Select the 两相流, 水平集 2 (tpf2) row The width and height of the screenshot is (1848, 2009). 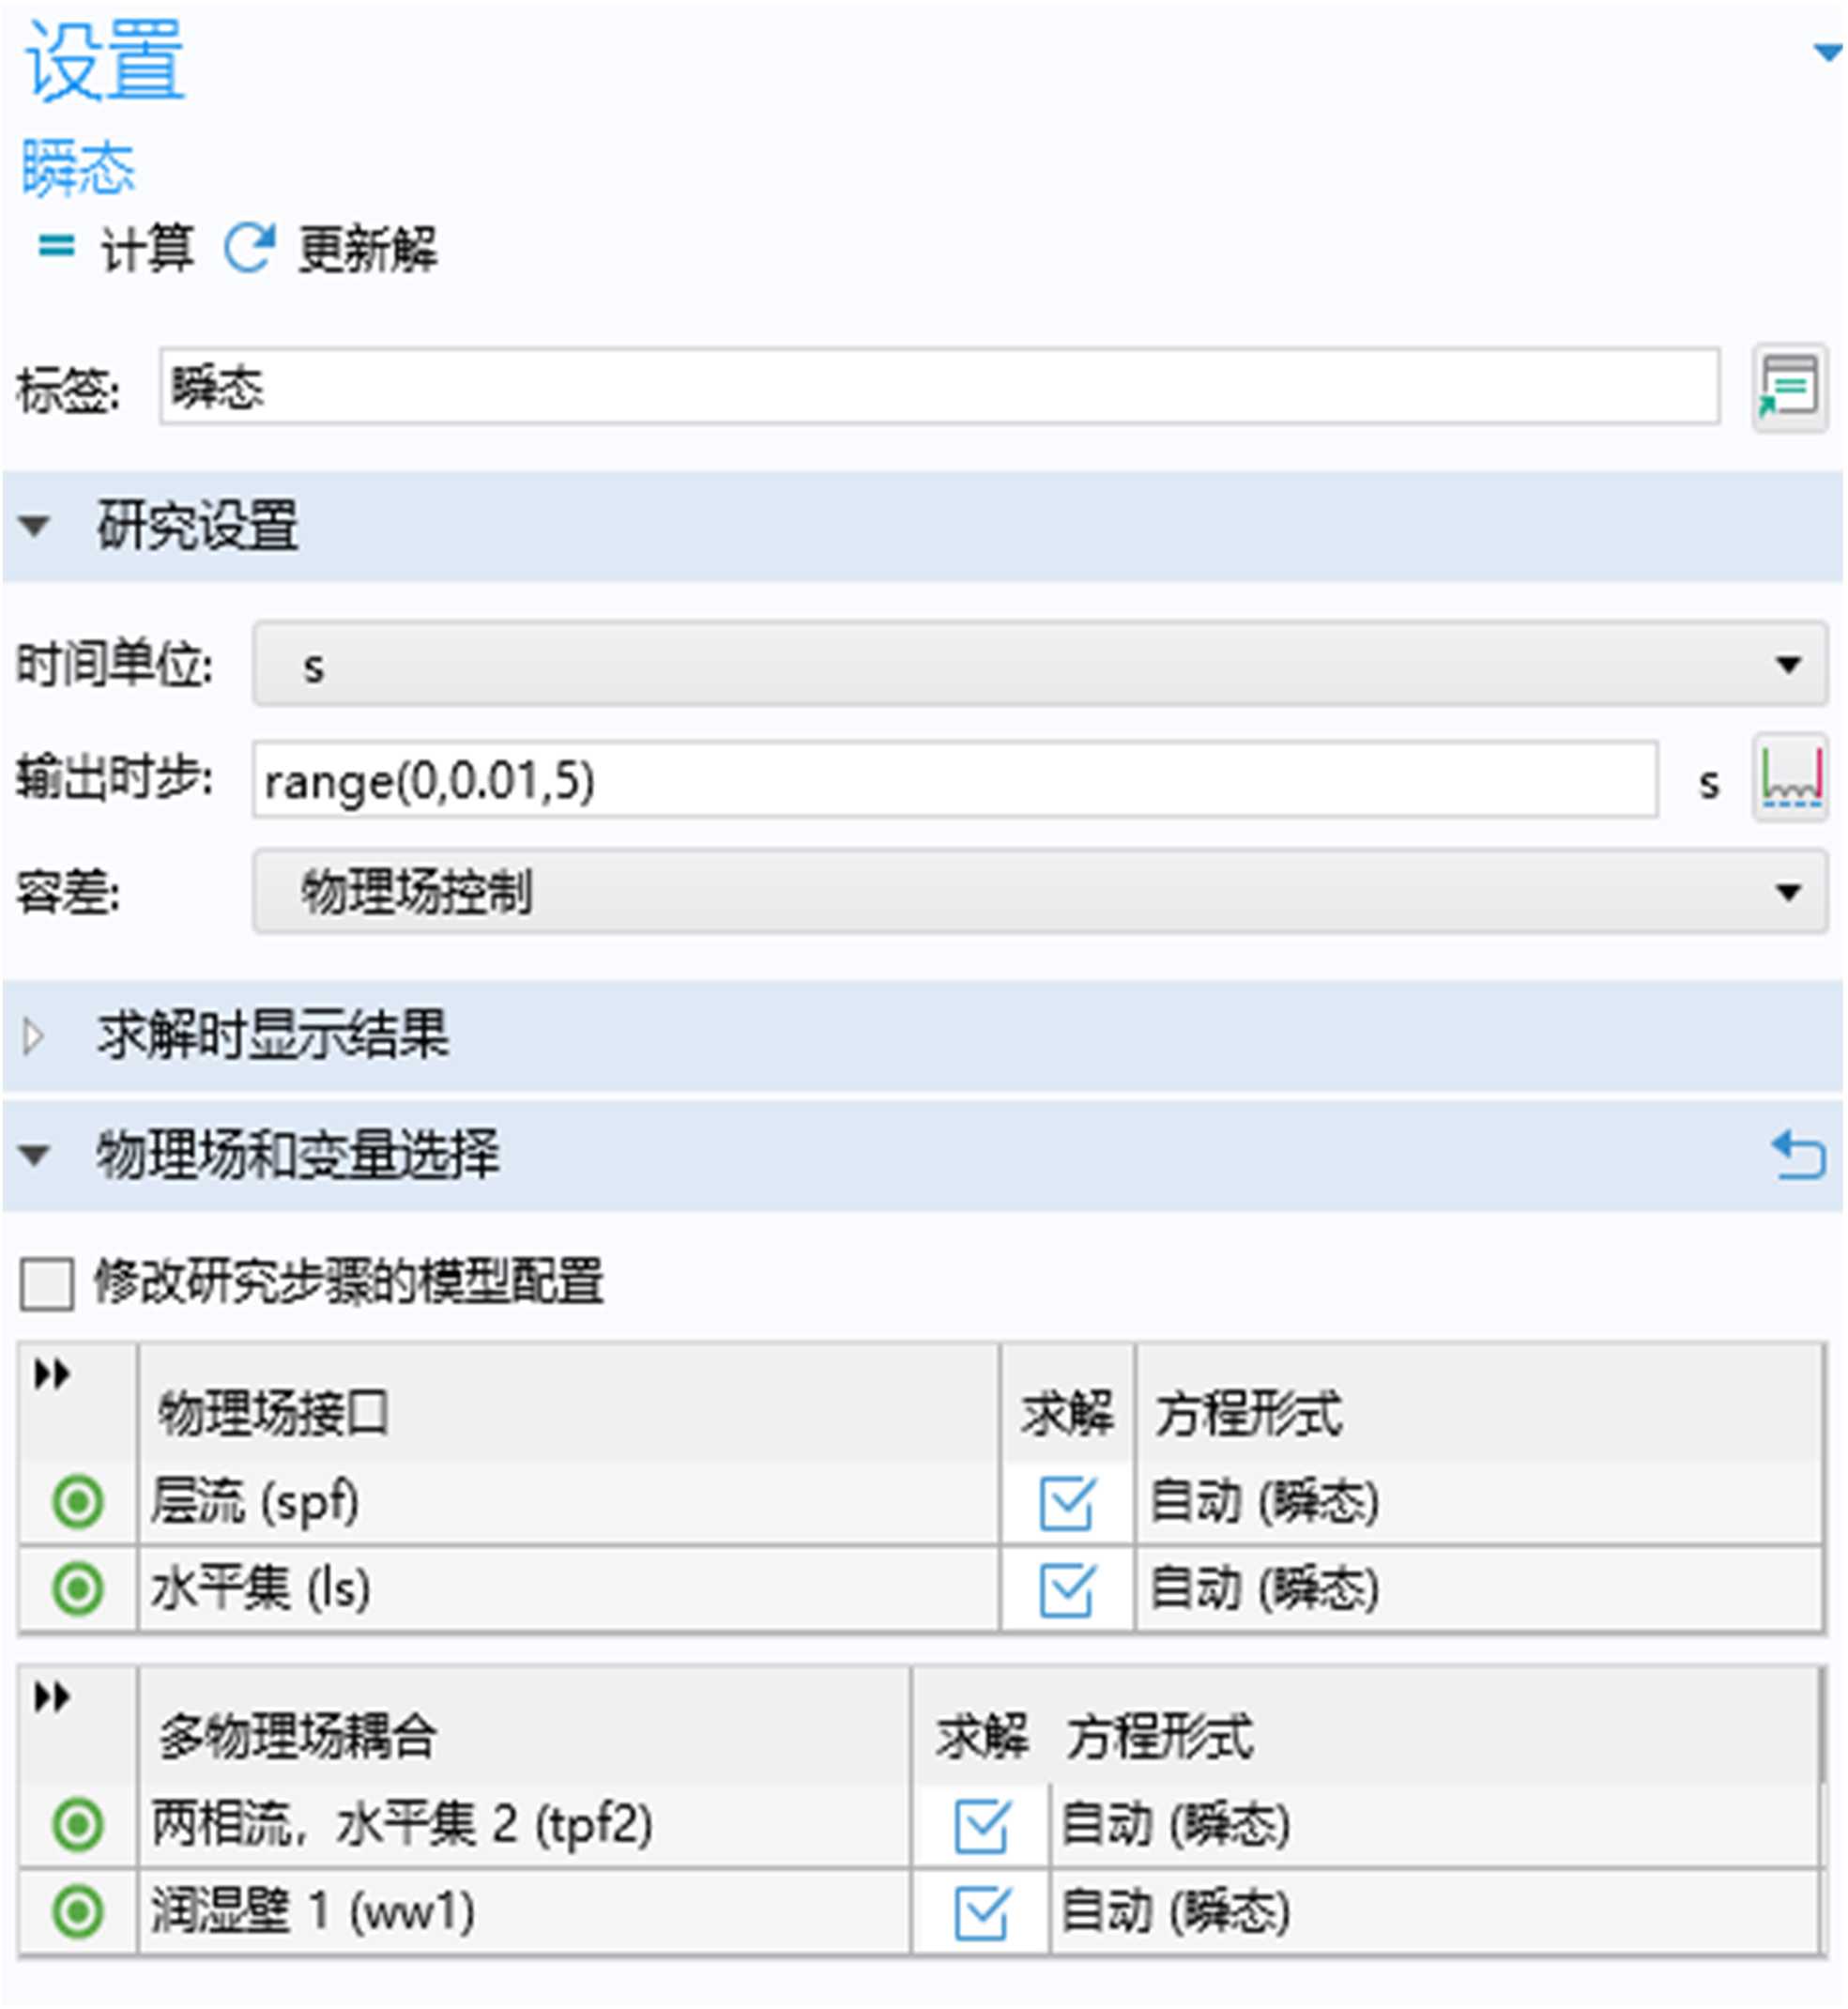point(402,1825)
